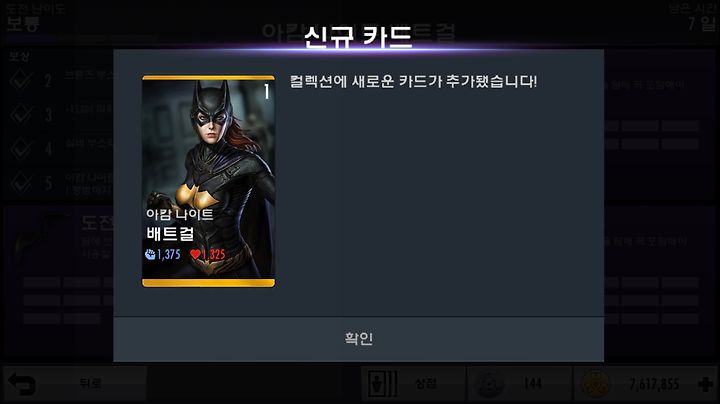
Task: Add more credits with the plus icon
Action: click(706, 384)
